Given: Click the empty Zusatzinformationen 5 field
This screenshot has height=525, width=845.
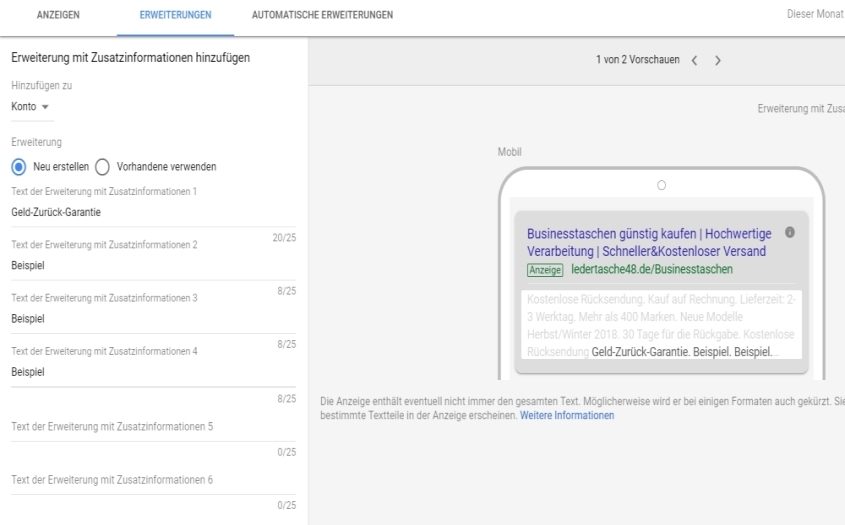Looking at the screenshot, I should (150, 428).
